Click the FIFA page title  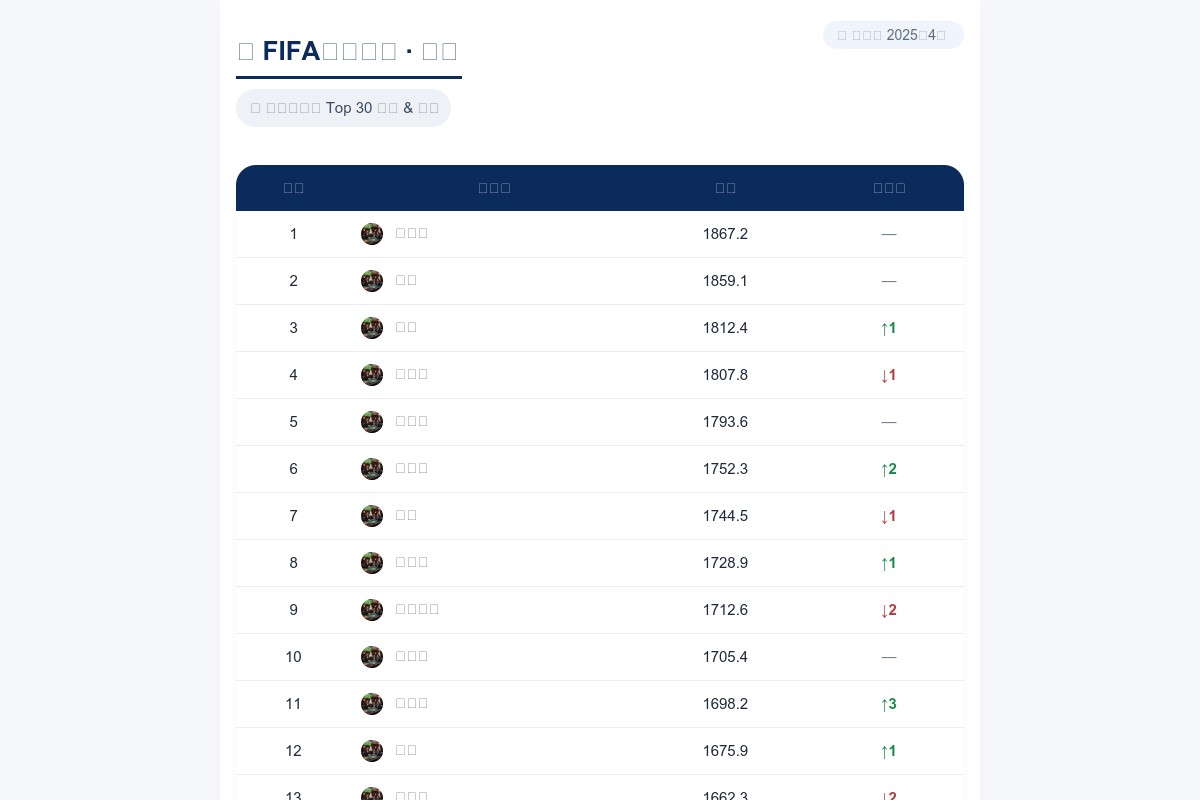(348, 51)
